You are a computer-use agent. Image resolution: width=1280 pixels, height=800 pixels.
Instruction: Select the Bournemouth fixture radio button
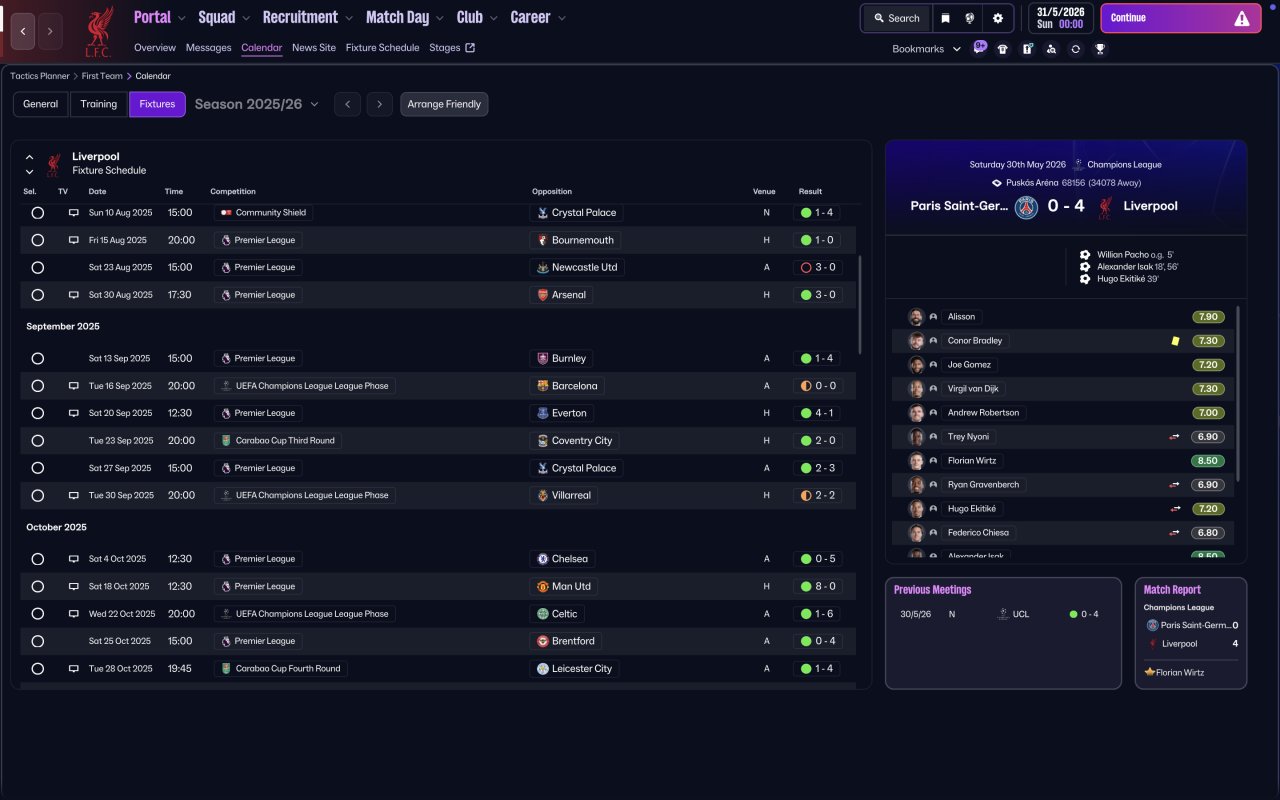(38, 240)
